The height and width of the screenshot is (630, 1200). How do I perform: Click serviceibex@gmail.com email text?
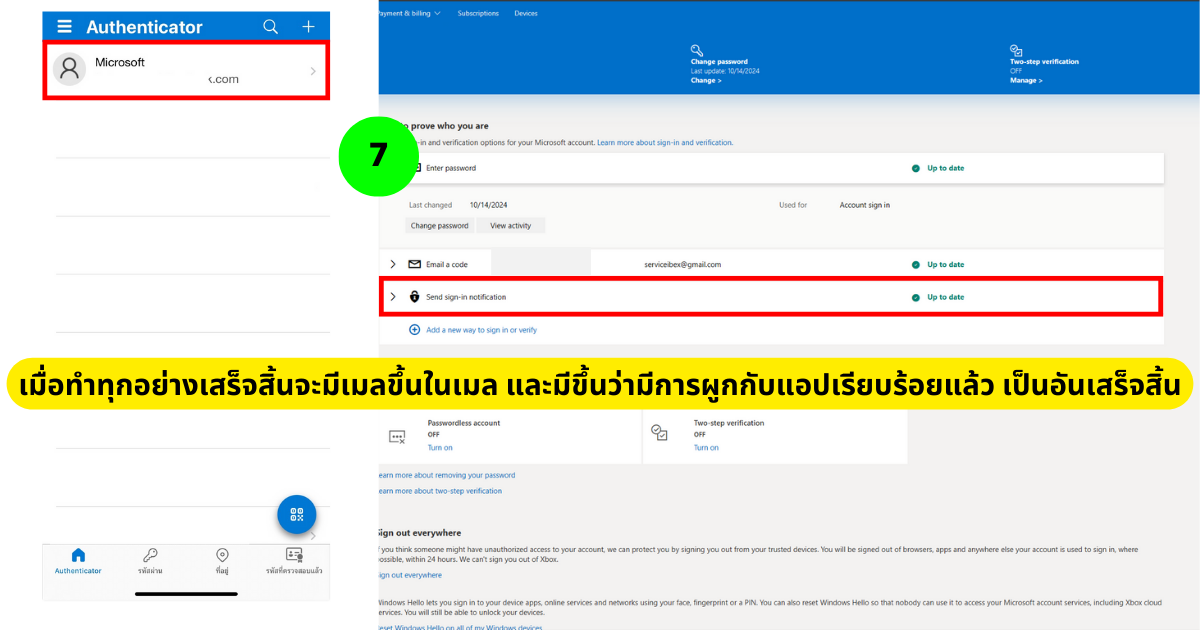point(683,264)
